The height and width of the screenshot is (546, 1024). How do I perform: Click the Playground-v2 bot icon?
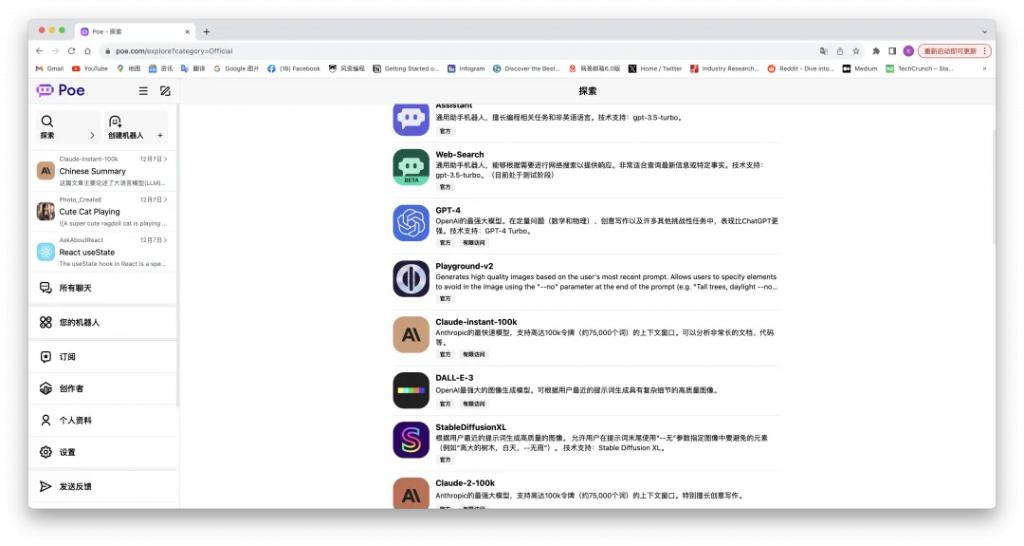point(411,278)
